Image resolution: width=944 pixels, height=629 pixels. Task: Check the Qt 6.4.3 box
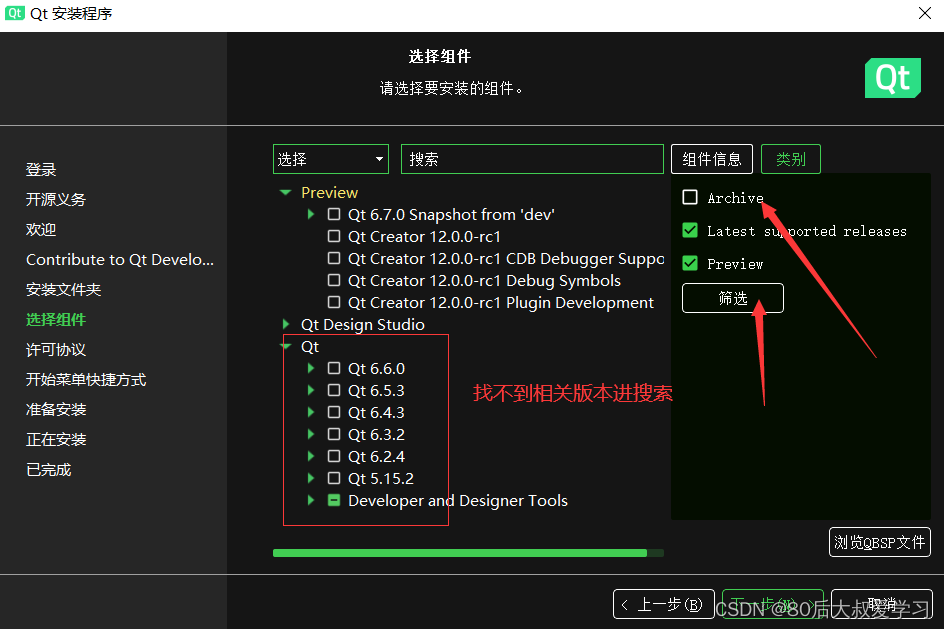point(334,412)
